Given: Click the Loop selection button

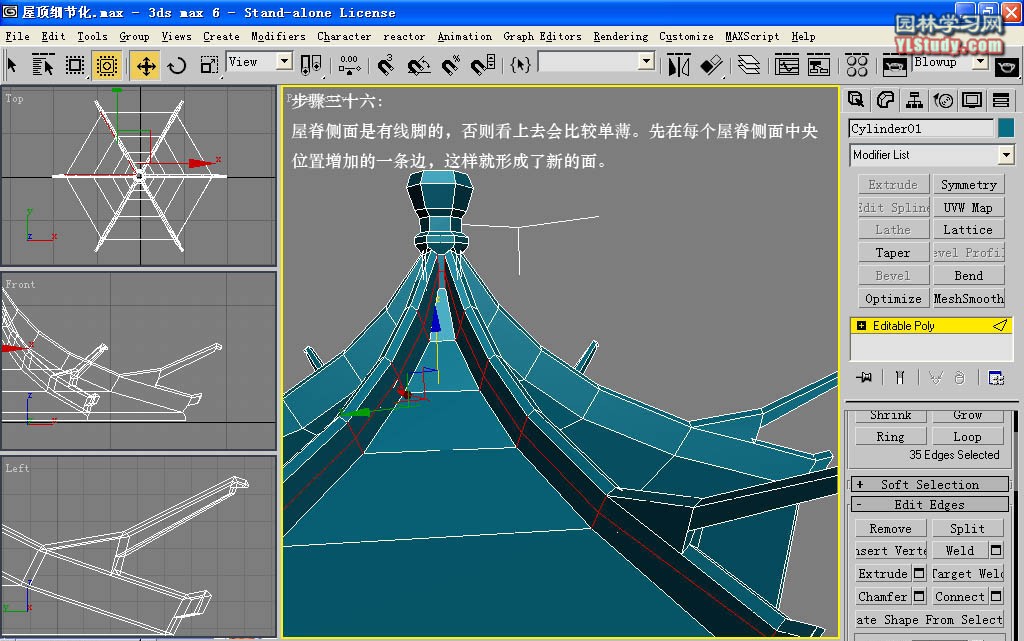Looking at the screenshot, I should (x=967, y=437).
